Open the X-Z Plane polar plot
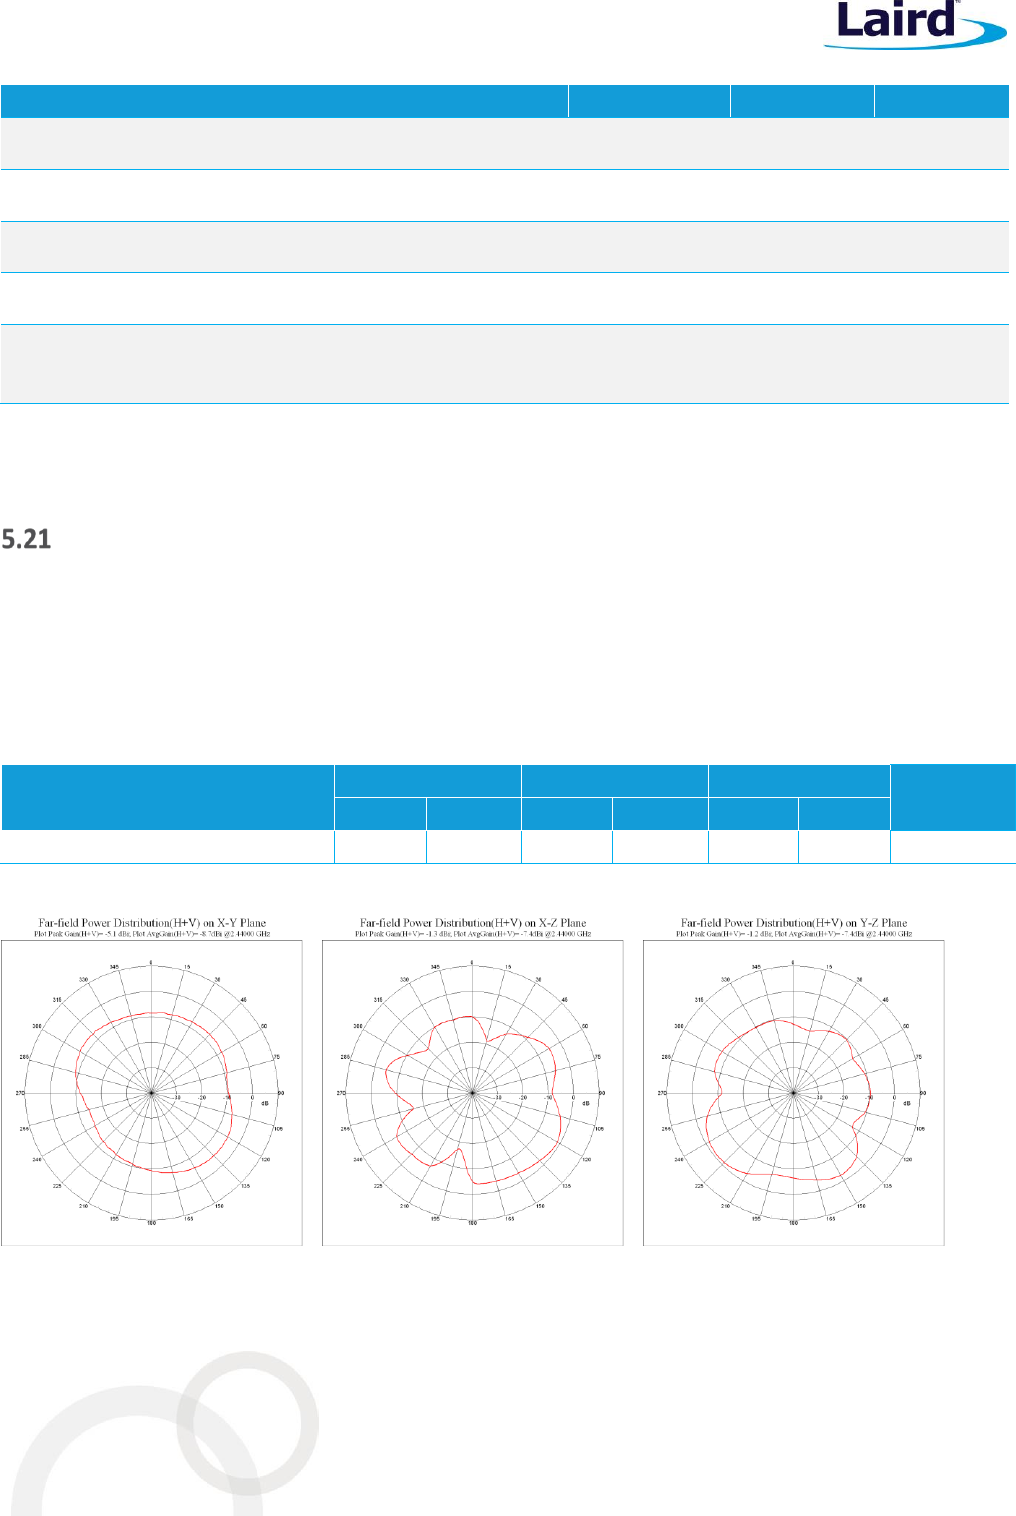 coord(473,1092)
